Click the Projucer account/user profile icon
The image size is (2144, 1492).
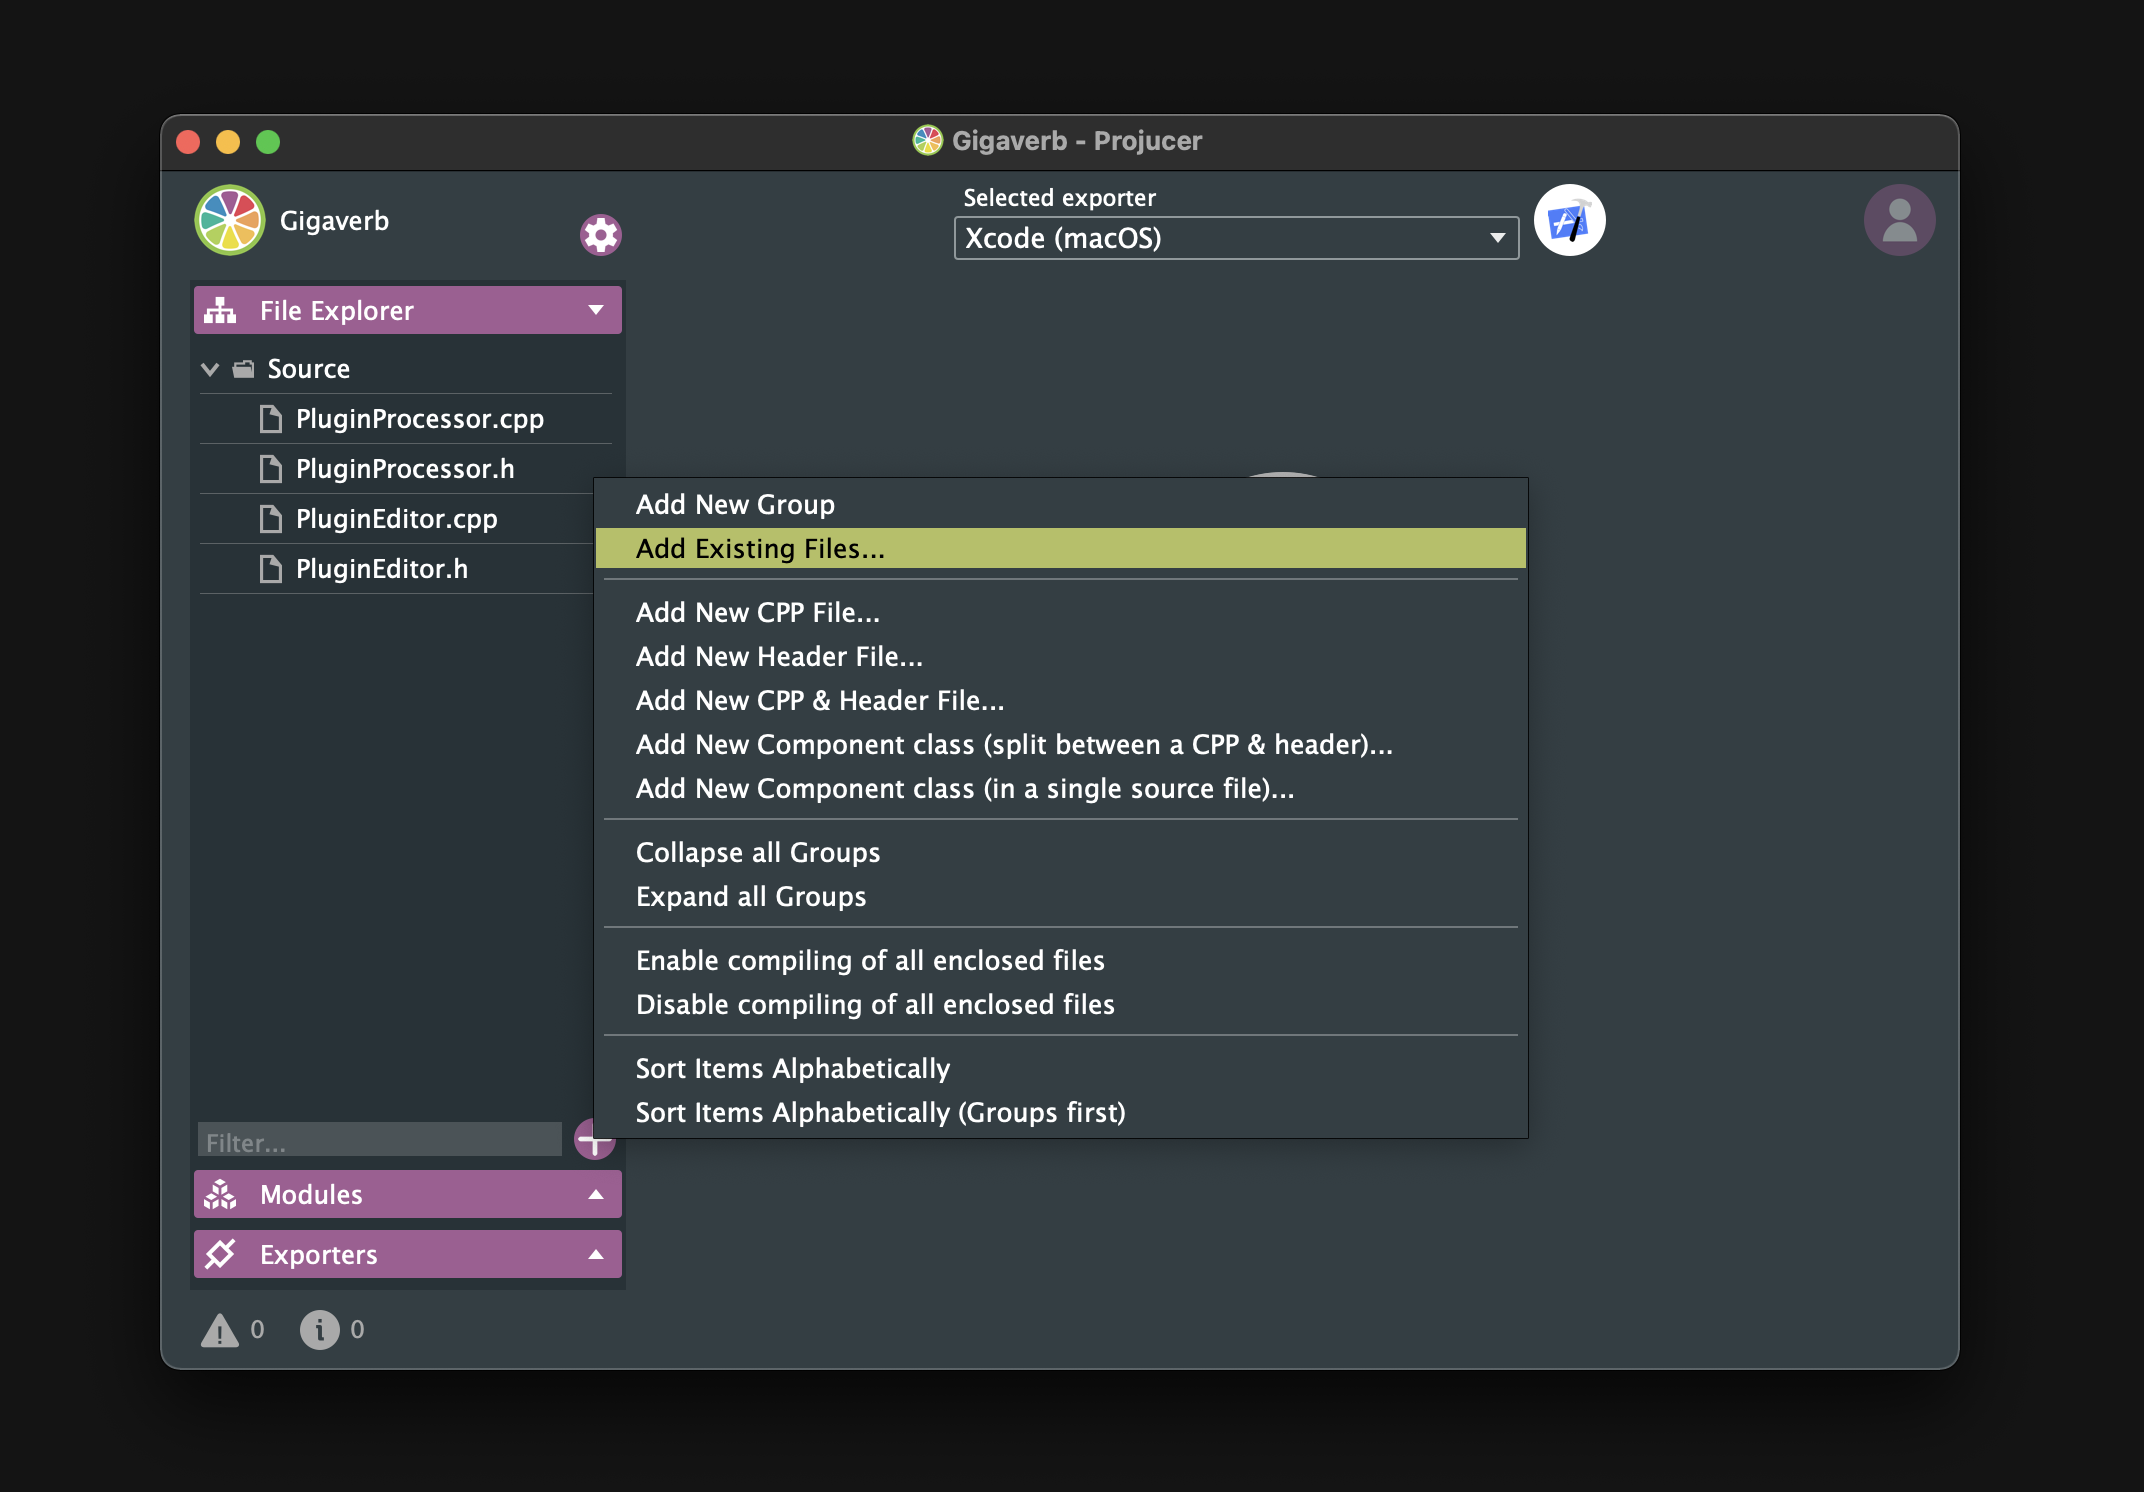pos(1900,220)
